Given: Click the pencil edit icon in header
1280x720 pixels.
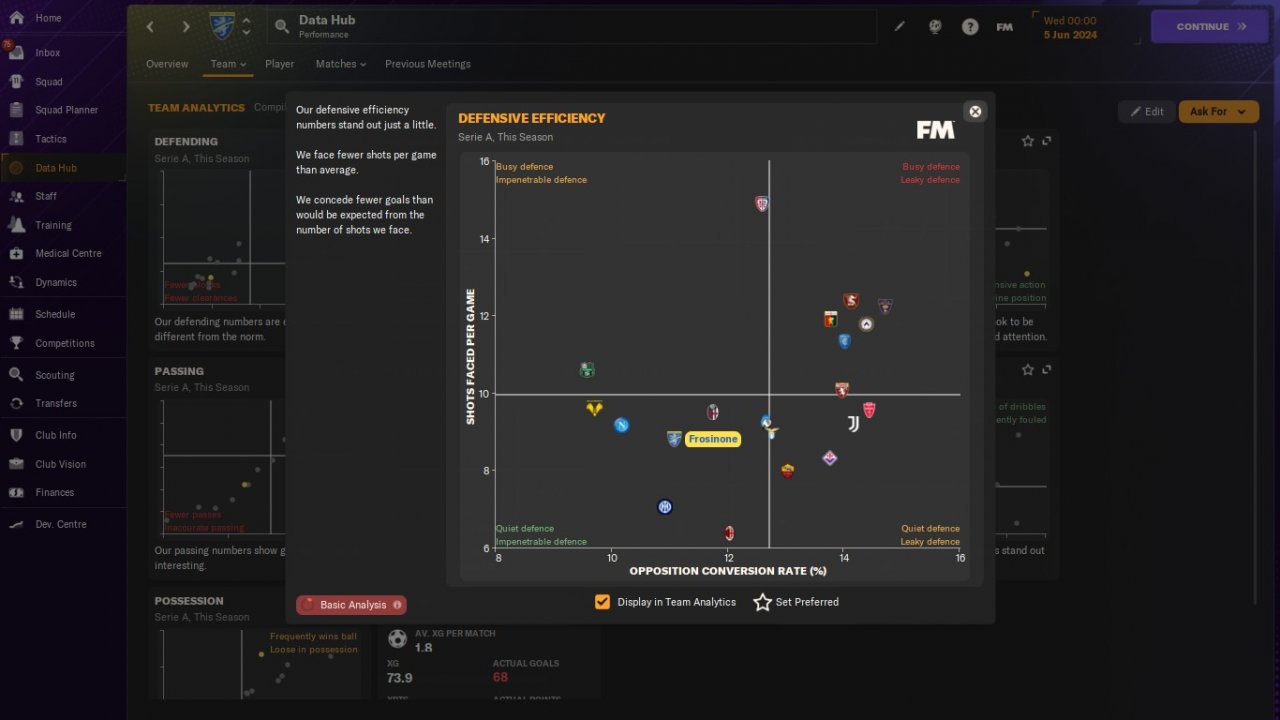Looking at the screenshot, I should click(x=899, y=27).
